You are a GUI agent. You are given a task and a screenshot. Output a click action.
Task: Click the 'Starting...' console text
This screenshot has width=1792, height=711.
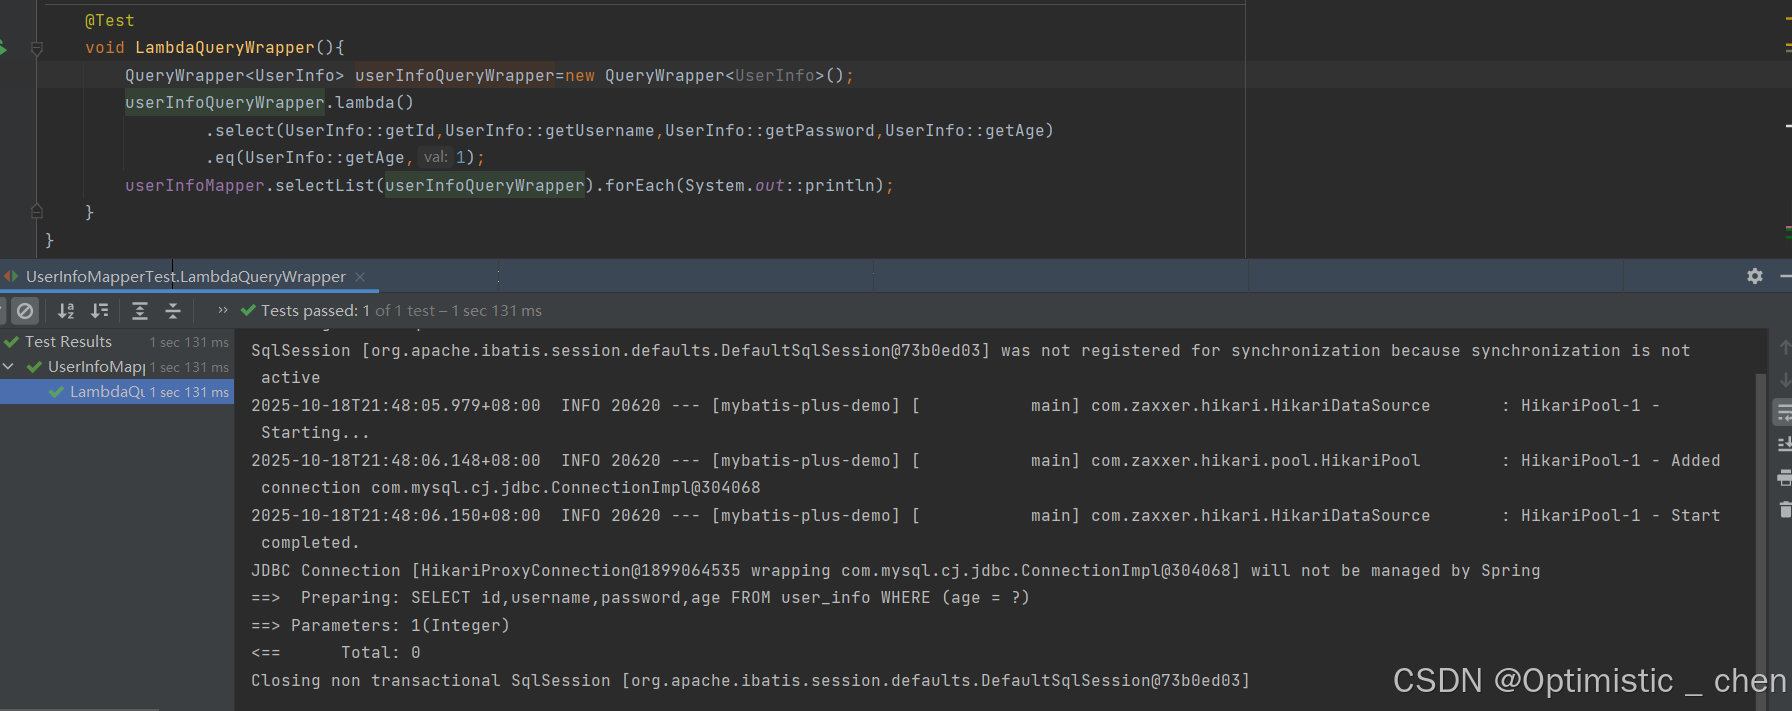pos(315,432)
